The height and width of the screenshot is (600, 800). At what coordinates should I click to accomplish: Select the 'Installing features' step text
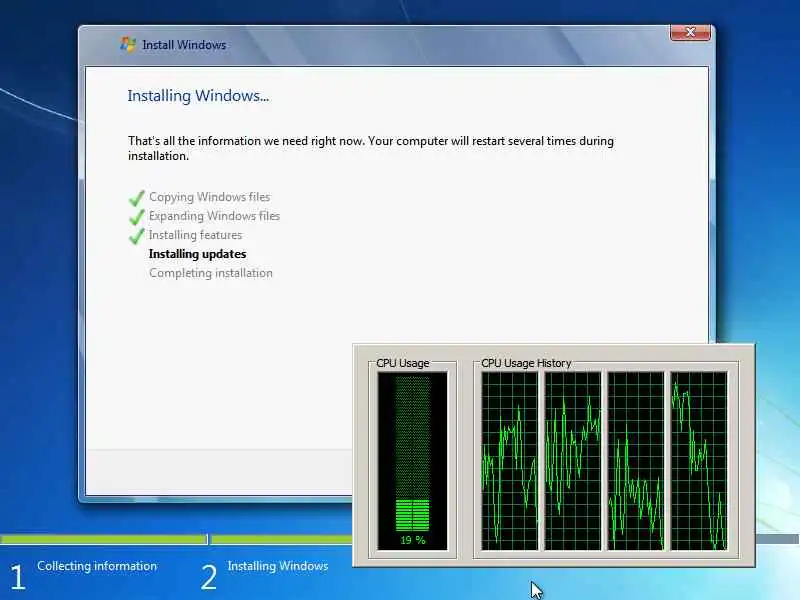pos(195,235)
